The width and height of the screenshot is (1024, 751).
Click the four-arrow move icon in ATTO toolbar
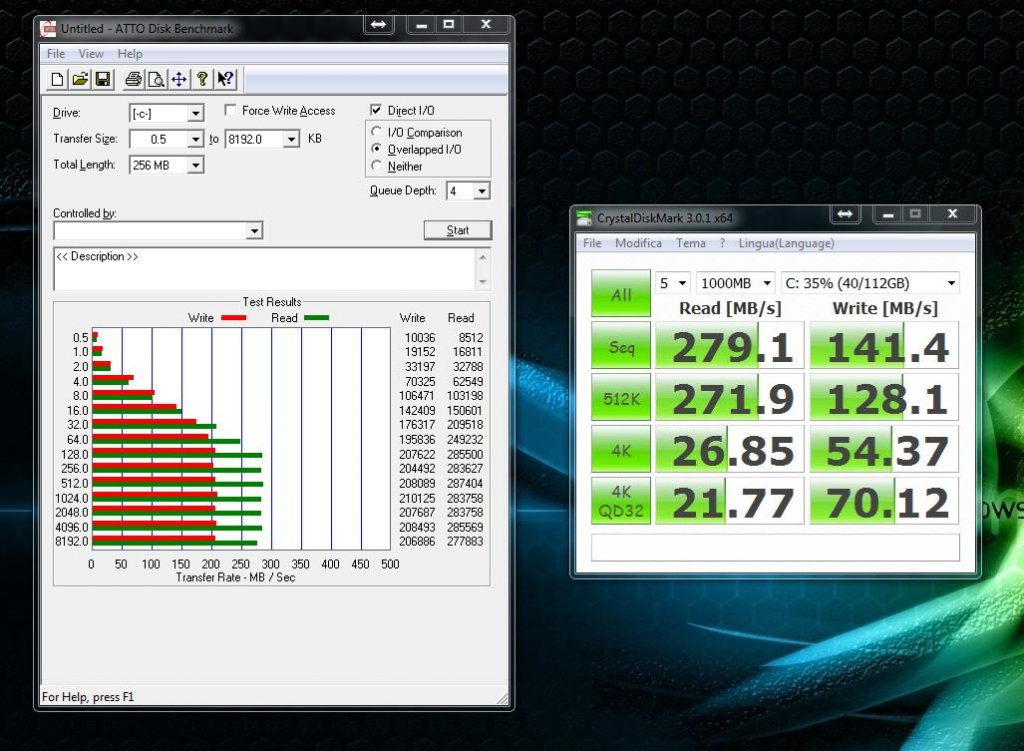coord(179,79)
